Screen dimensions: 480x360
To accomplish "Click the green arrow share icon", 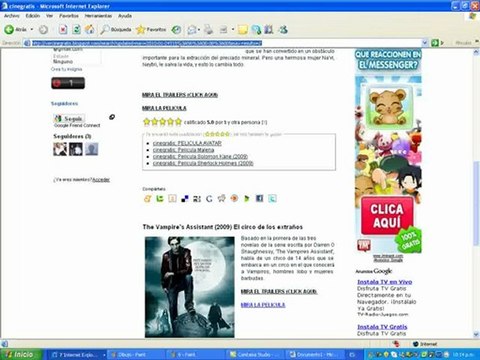I will 247,199.
